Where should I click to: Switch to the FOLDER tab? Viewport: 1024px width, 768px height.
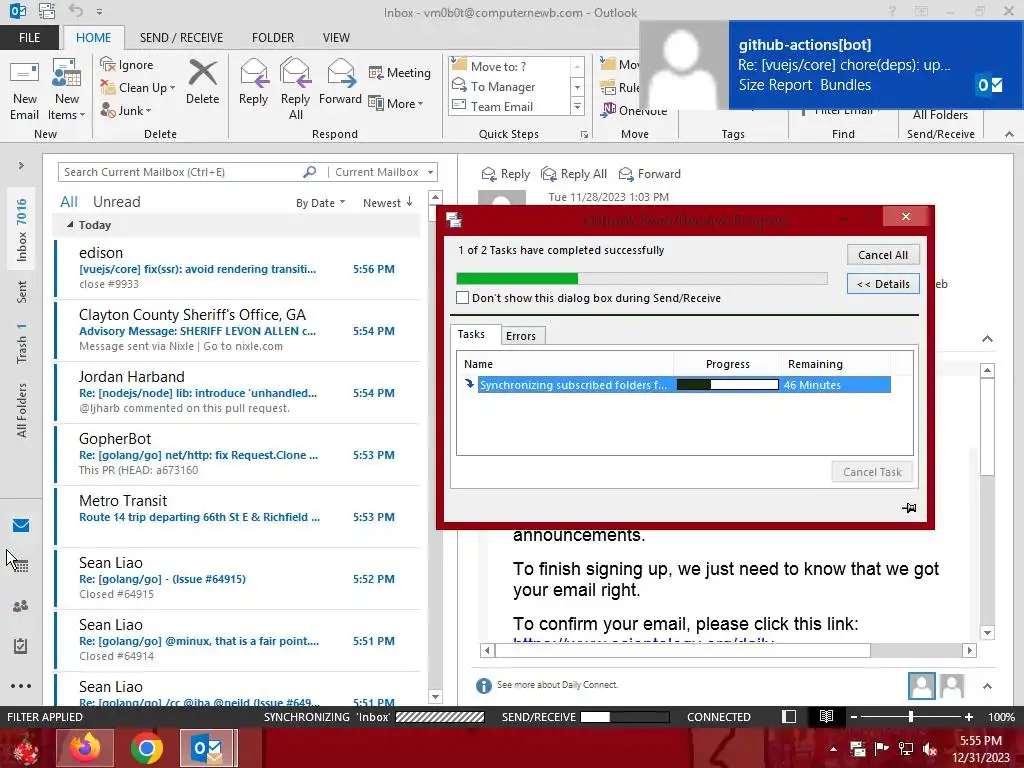coord(273,37)
